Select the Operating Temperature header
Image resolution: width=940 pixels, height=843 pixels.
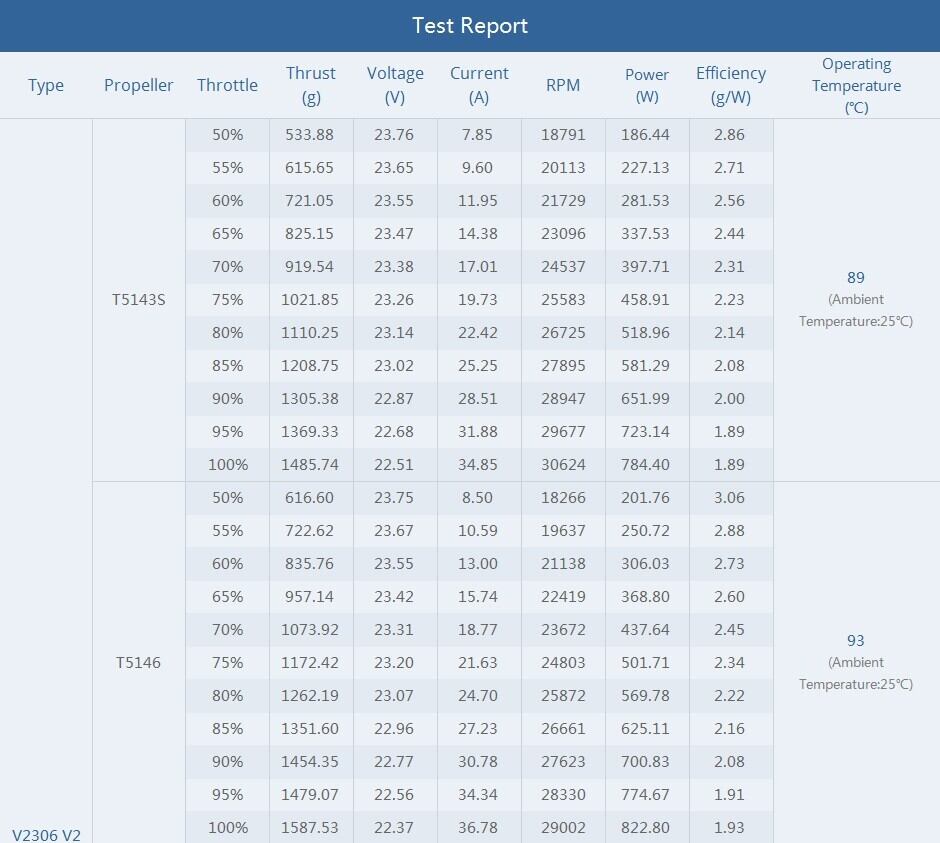(856, 85)
